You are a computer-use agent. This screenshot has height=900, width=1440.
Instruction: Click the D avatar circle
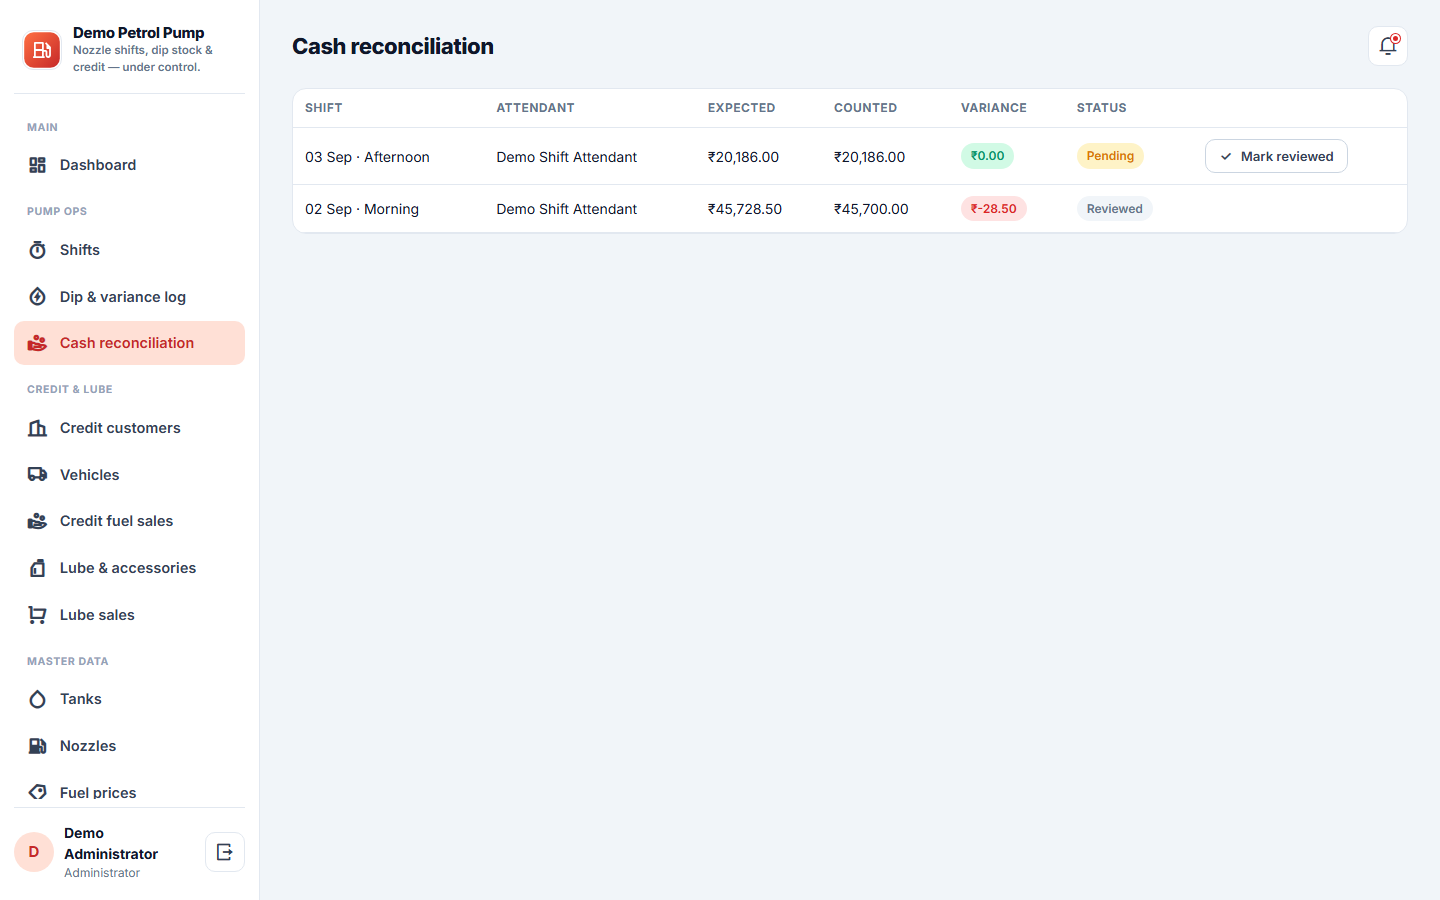coord(34,852)
